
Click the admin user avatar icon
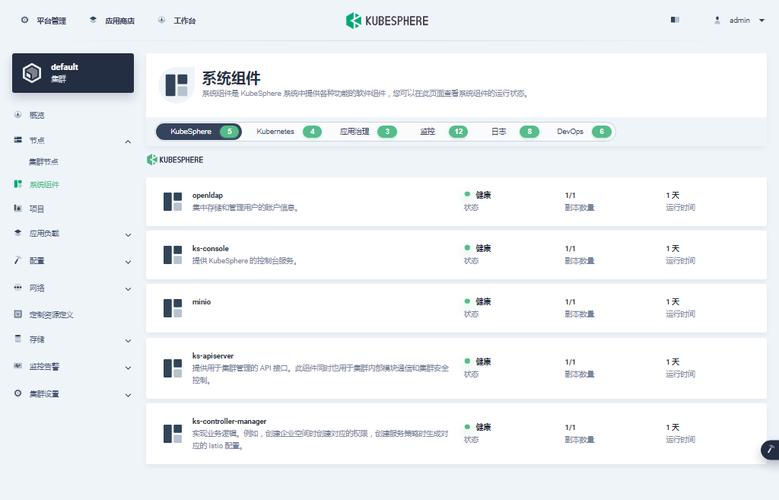pos(717,20)
